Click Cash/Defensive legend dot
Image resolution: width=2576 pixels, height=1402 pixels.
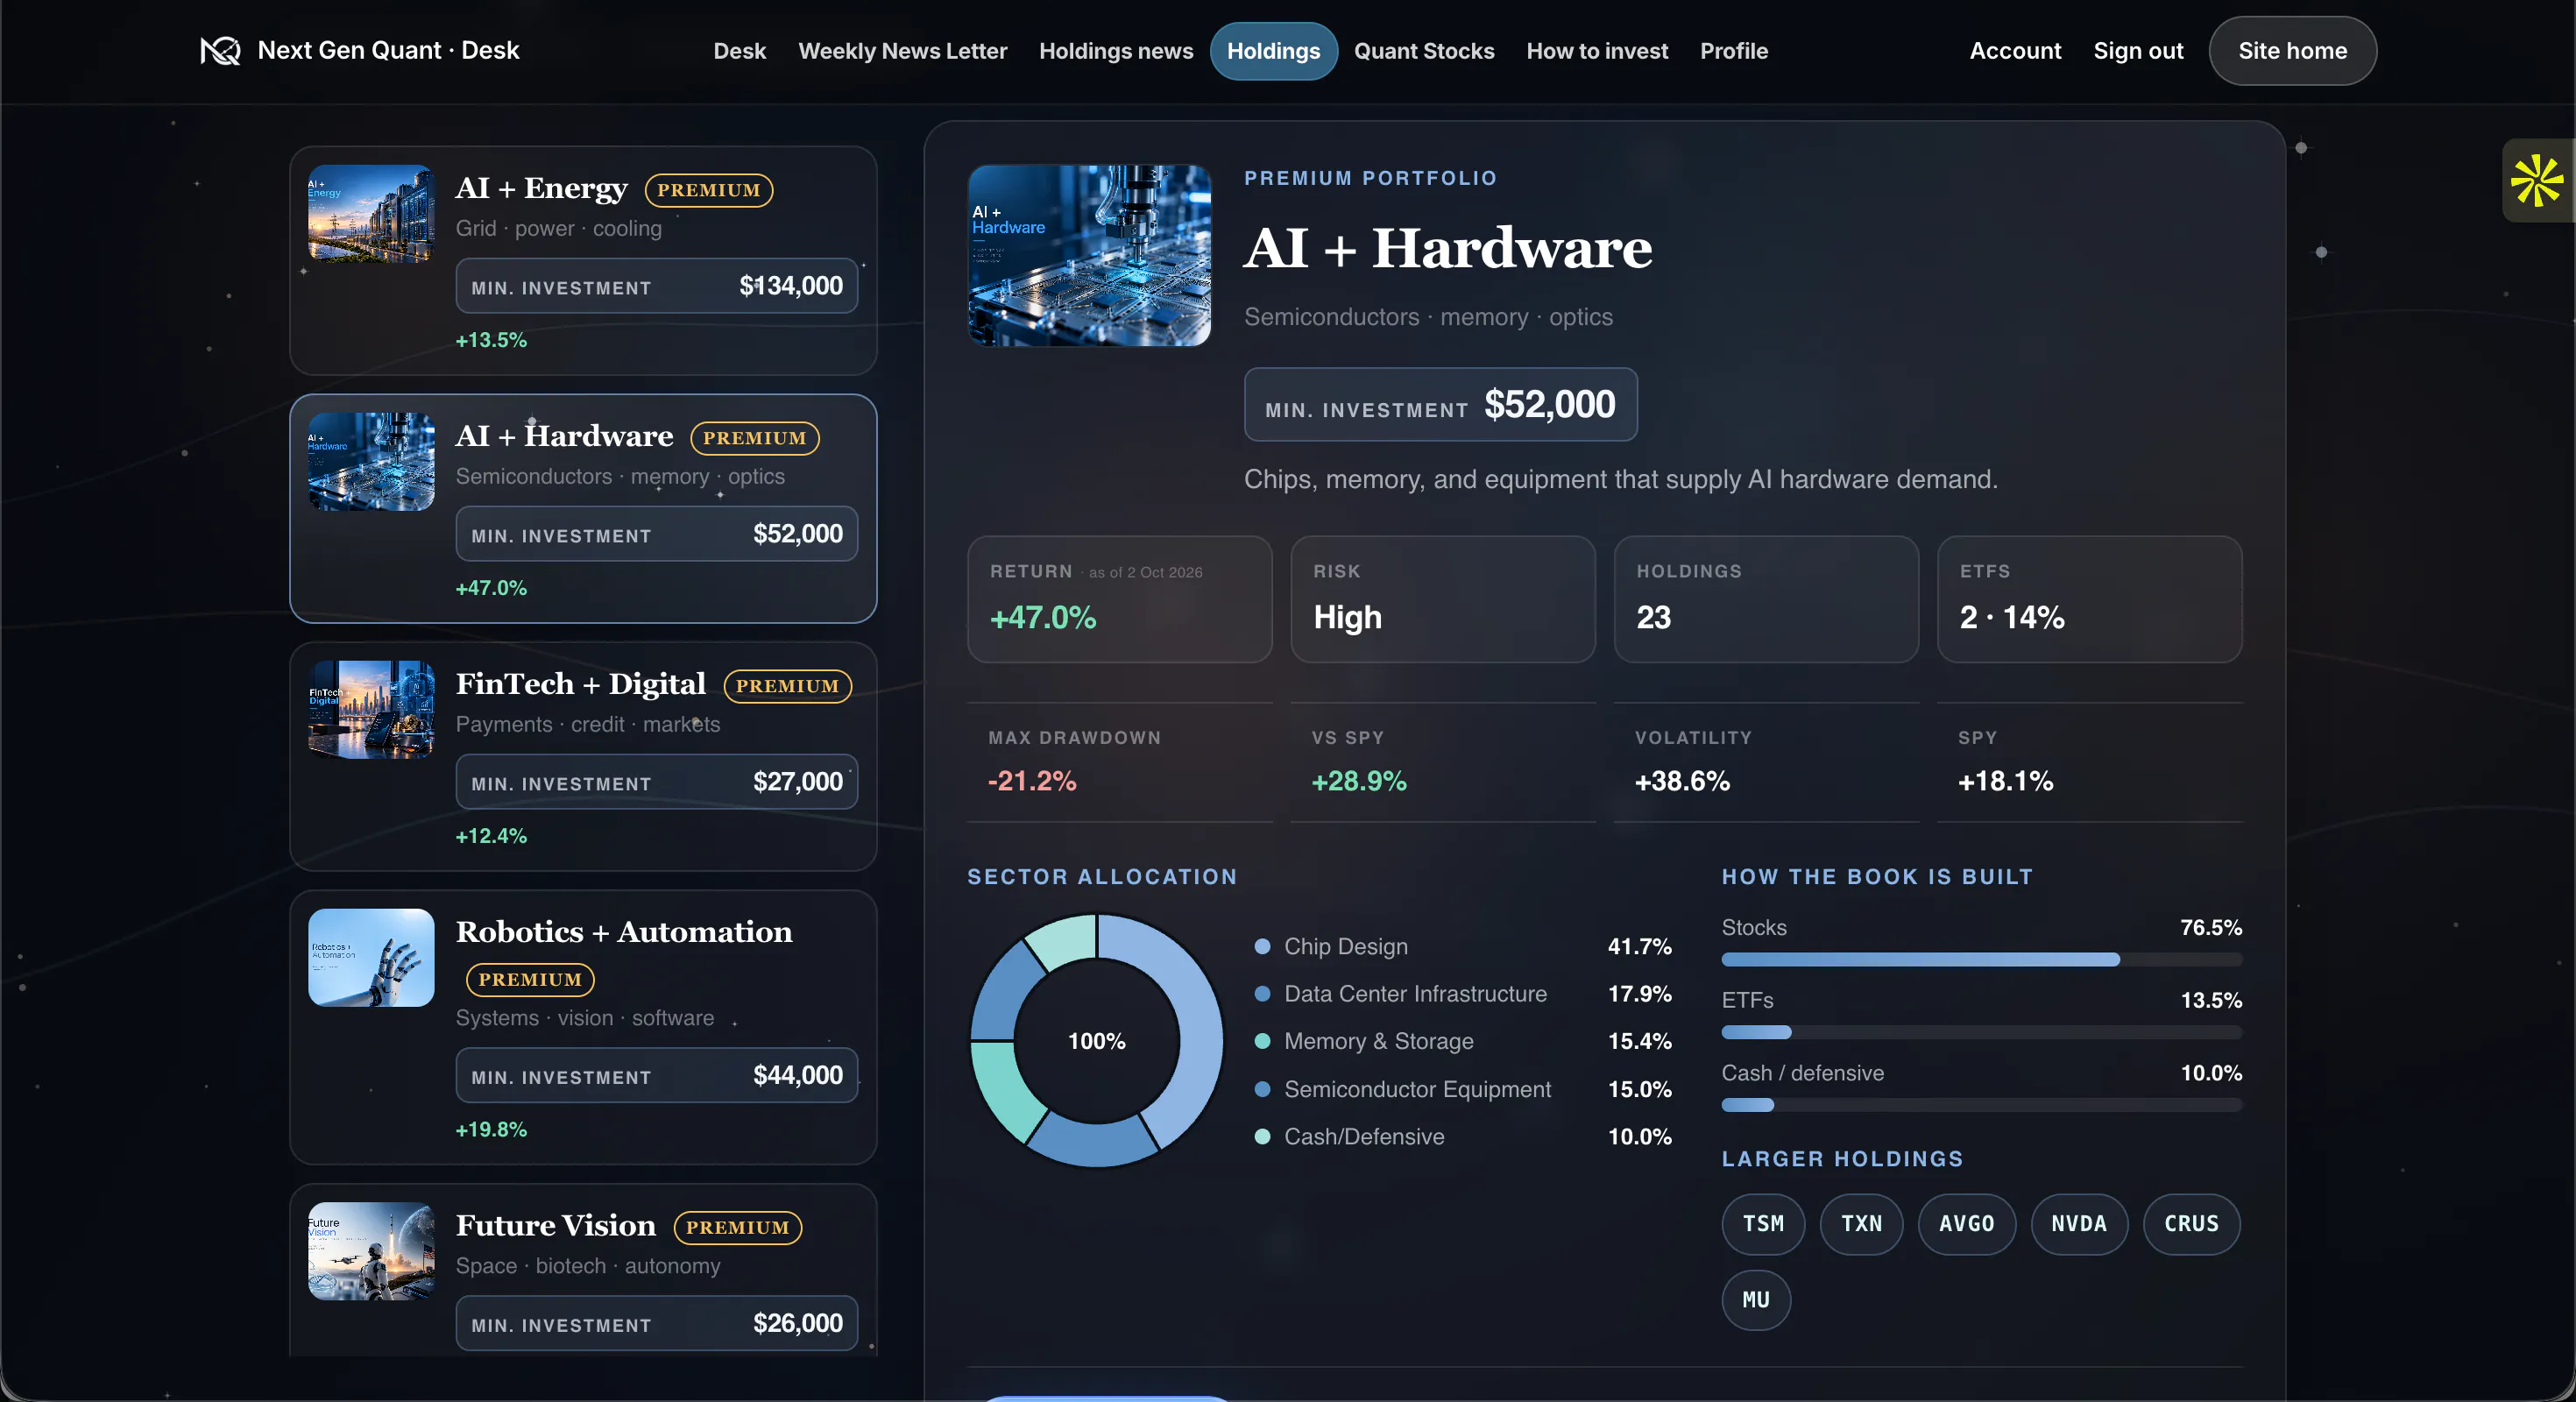pos(1262,1137)
